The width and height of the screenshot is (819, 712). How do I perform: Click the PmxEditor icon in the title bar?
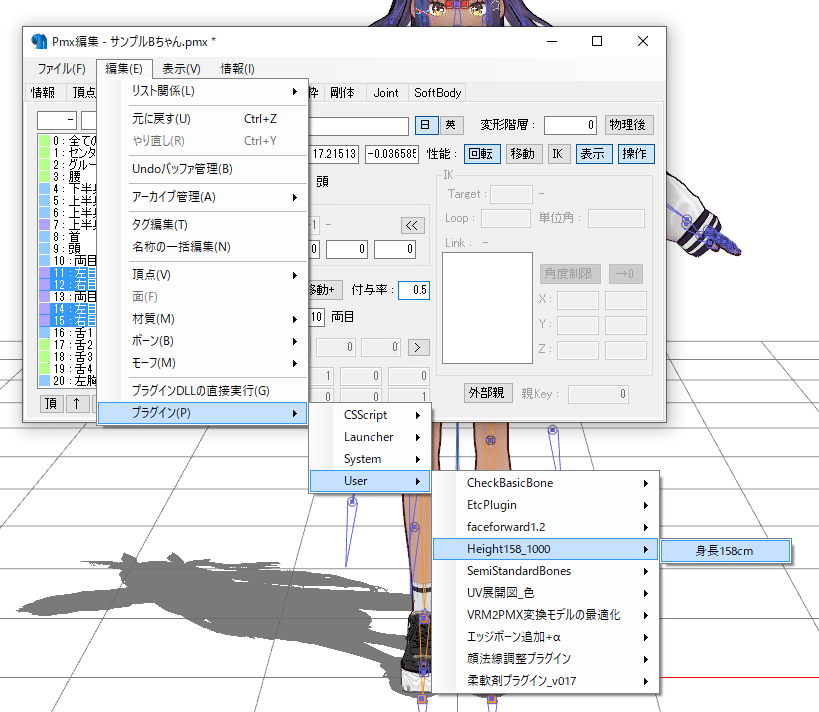pyautogui.click(x=40, y=40)
